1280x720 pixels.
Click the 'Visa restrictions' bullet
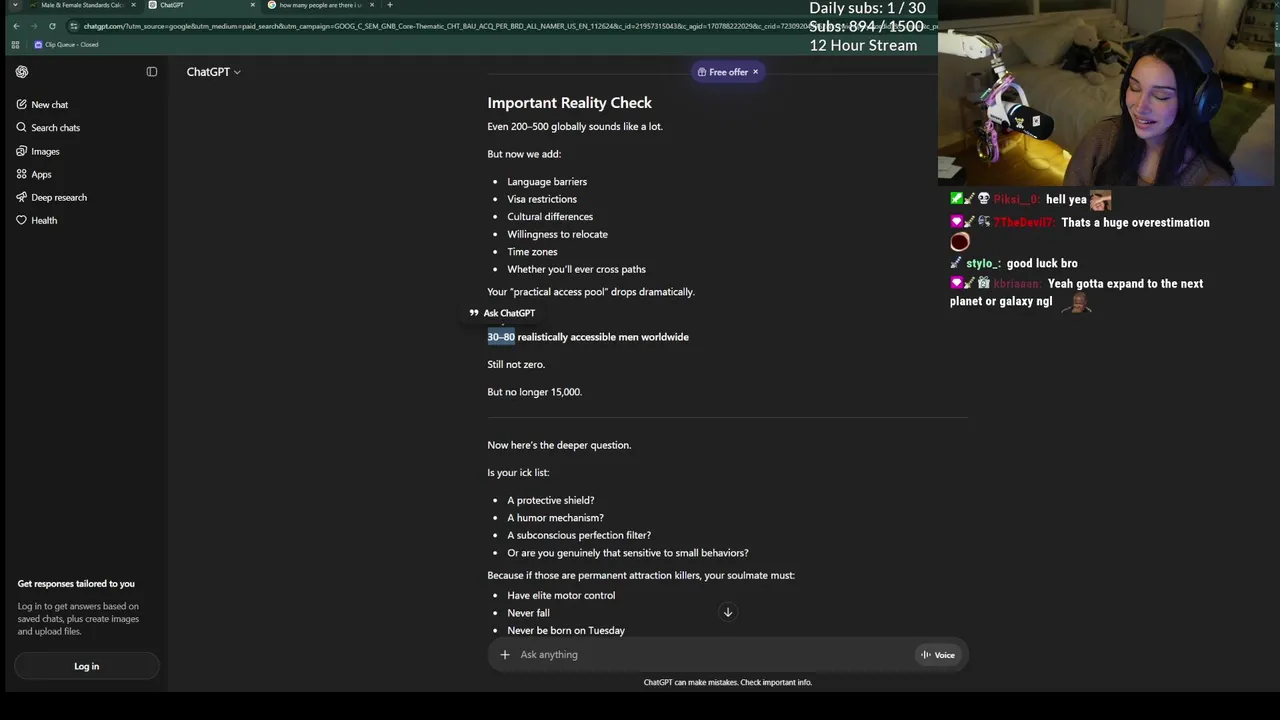pos(542,199)
